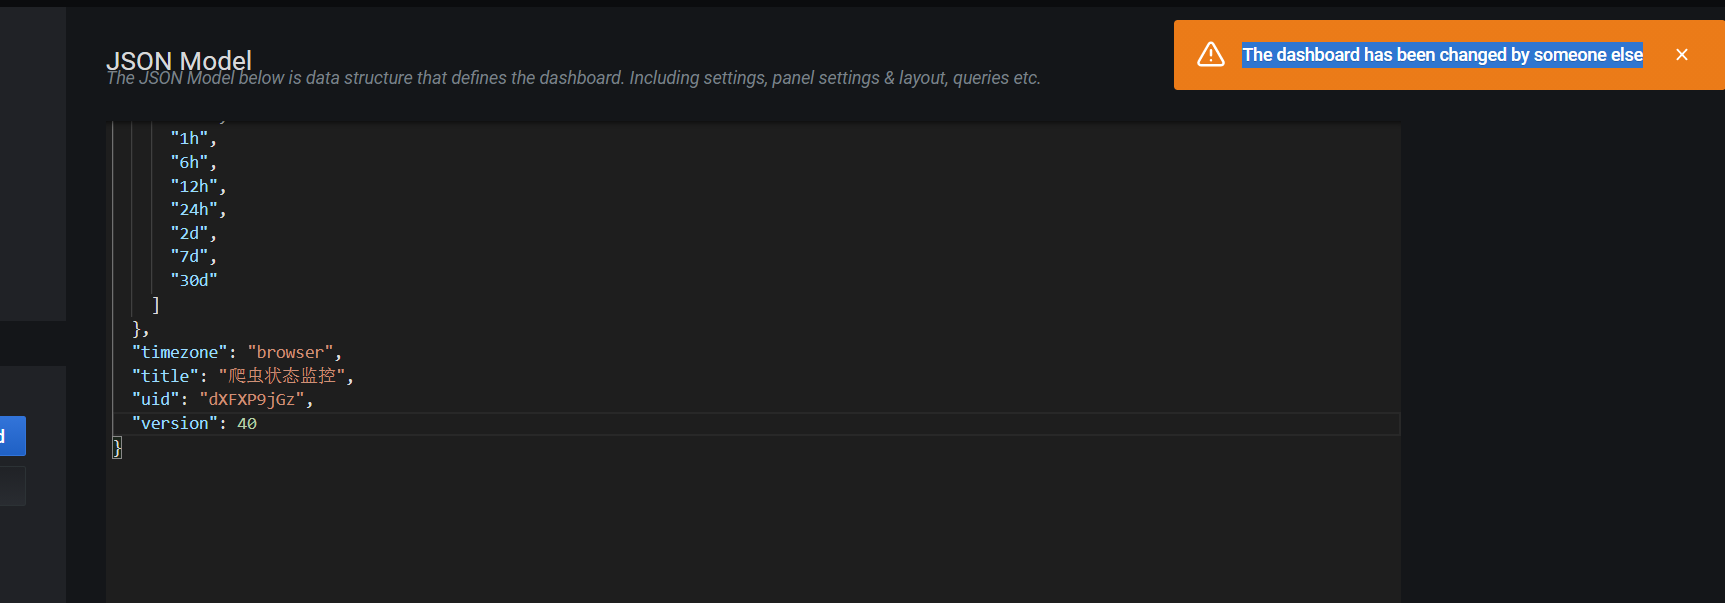Click the gray button below the blue sidebar button
This screenshot has width=1725, height=603.
pyautogui.click(x=12, y=485)
